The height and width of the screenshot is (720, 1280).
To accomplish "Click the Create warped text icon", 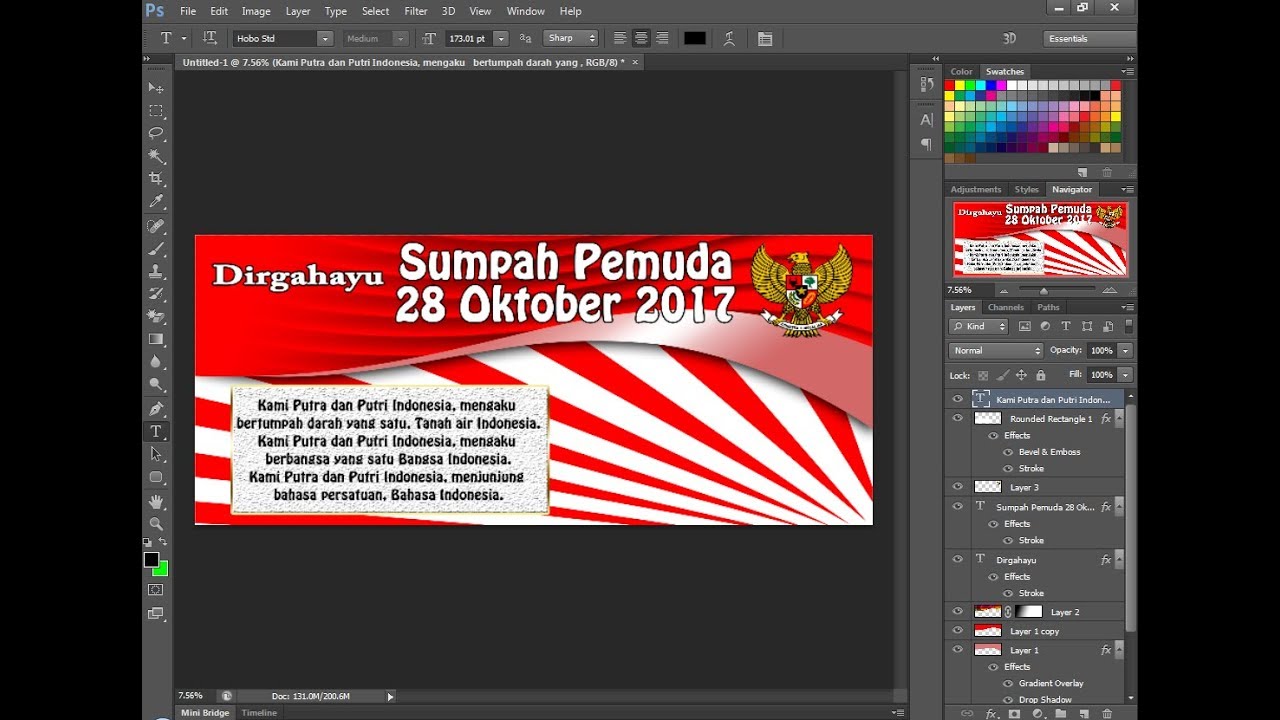I will (730, 38).
